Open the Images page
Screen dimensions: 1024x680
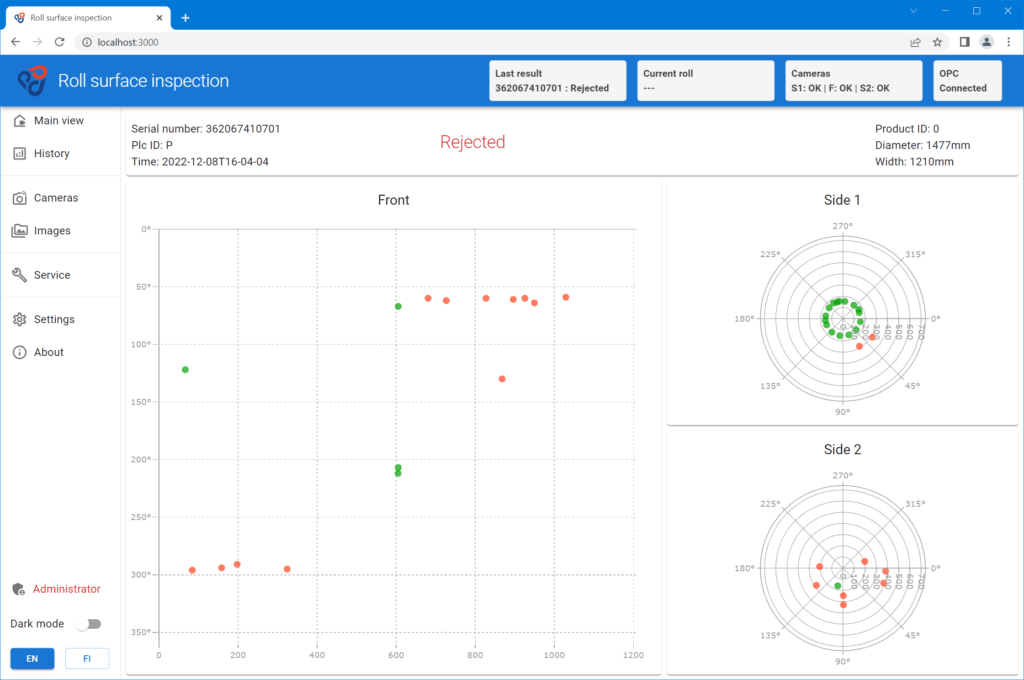60,231
